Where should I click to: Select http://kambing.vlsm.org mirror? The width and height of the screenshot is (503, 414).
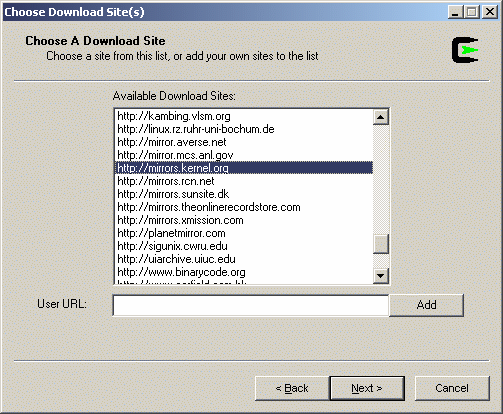coord(244,116)
